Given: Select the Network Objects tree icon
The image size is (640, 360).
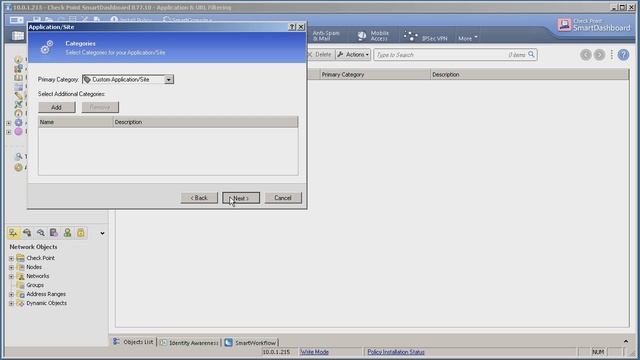Looking at the screenshot, I should pyautogui.click(x=13, y=233).
